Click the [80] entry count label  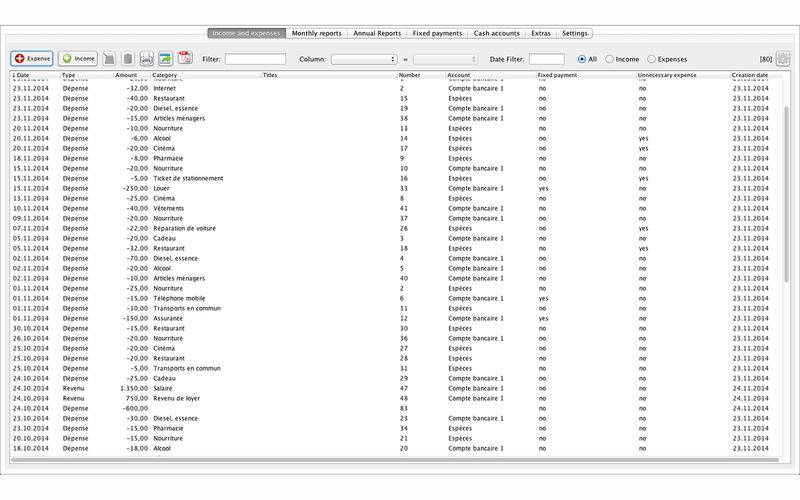click(x=765, y=59)
